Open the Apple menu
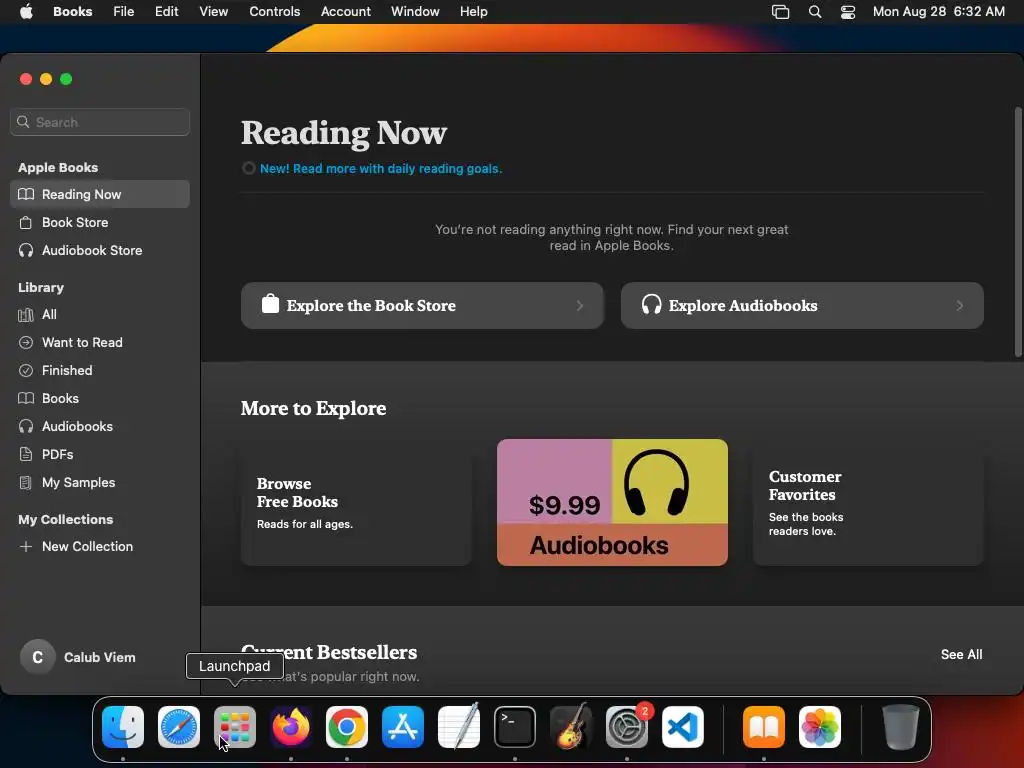Viewport: 1024px width, 768px height. (x=26, y=12)
